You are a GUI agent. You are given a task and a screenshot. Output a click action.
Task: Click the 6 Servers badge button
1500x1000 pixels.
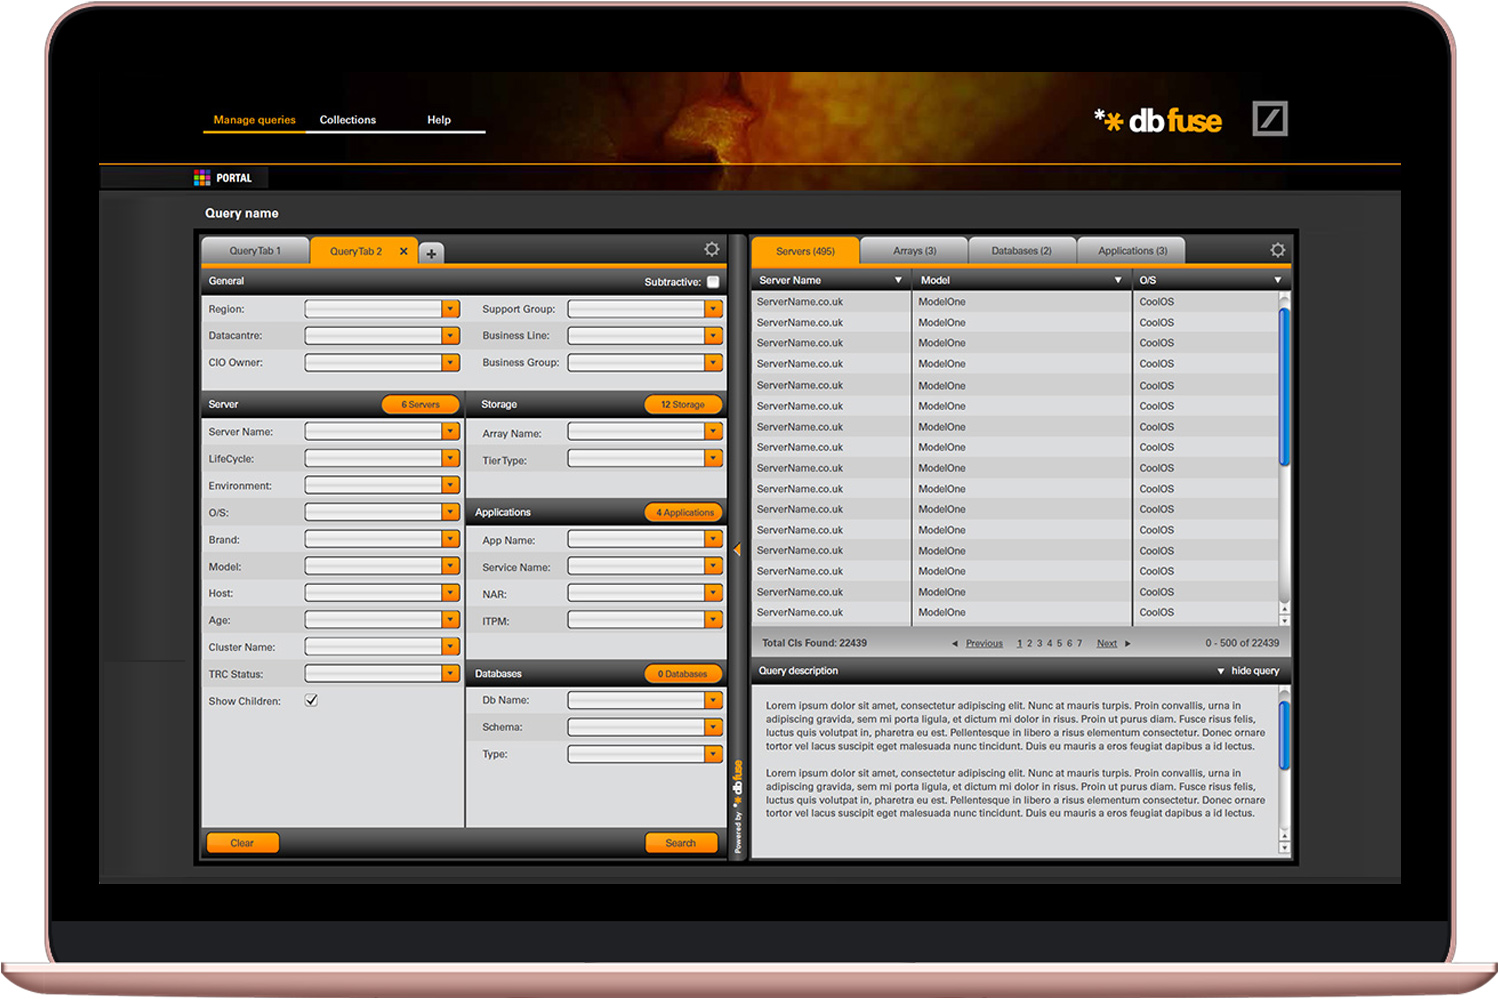(420, 405)
